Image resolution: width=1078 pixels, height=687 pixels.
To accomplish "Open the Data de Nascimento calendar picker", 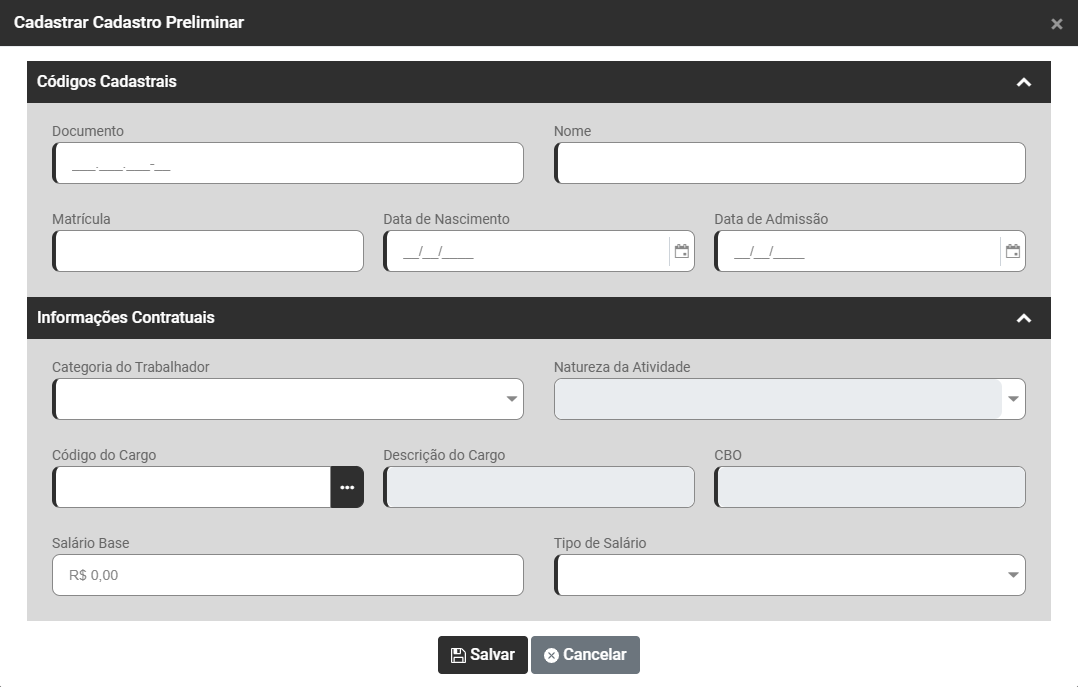I will pos(682,252).
